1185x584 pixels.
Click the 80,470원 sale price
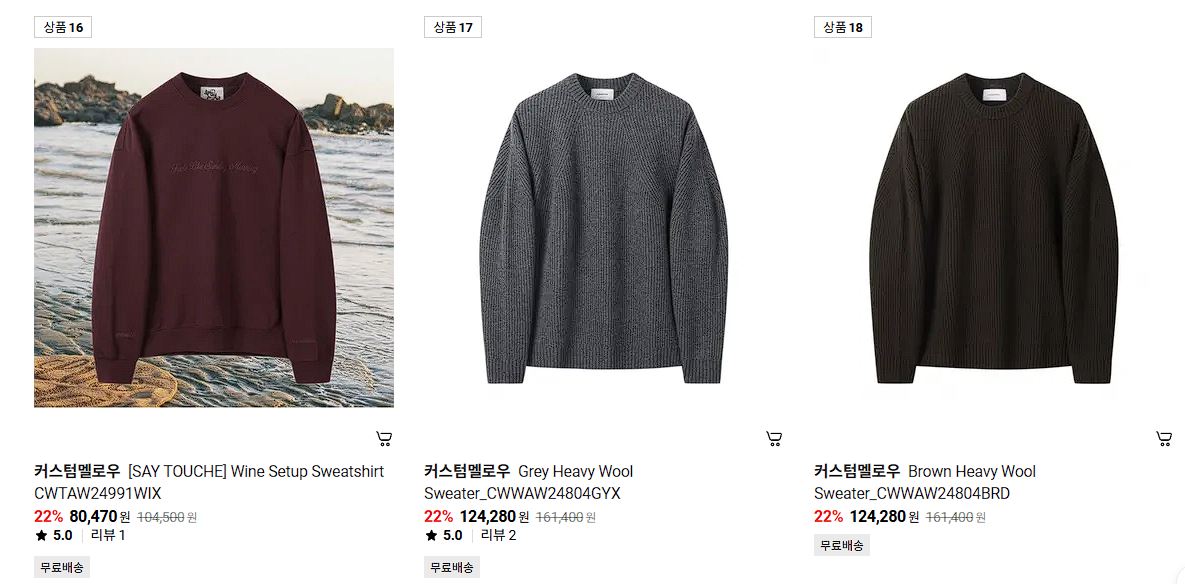coord(100,517)
